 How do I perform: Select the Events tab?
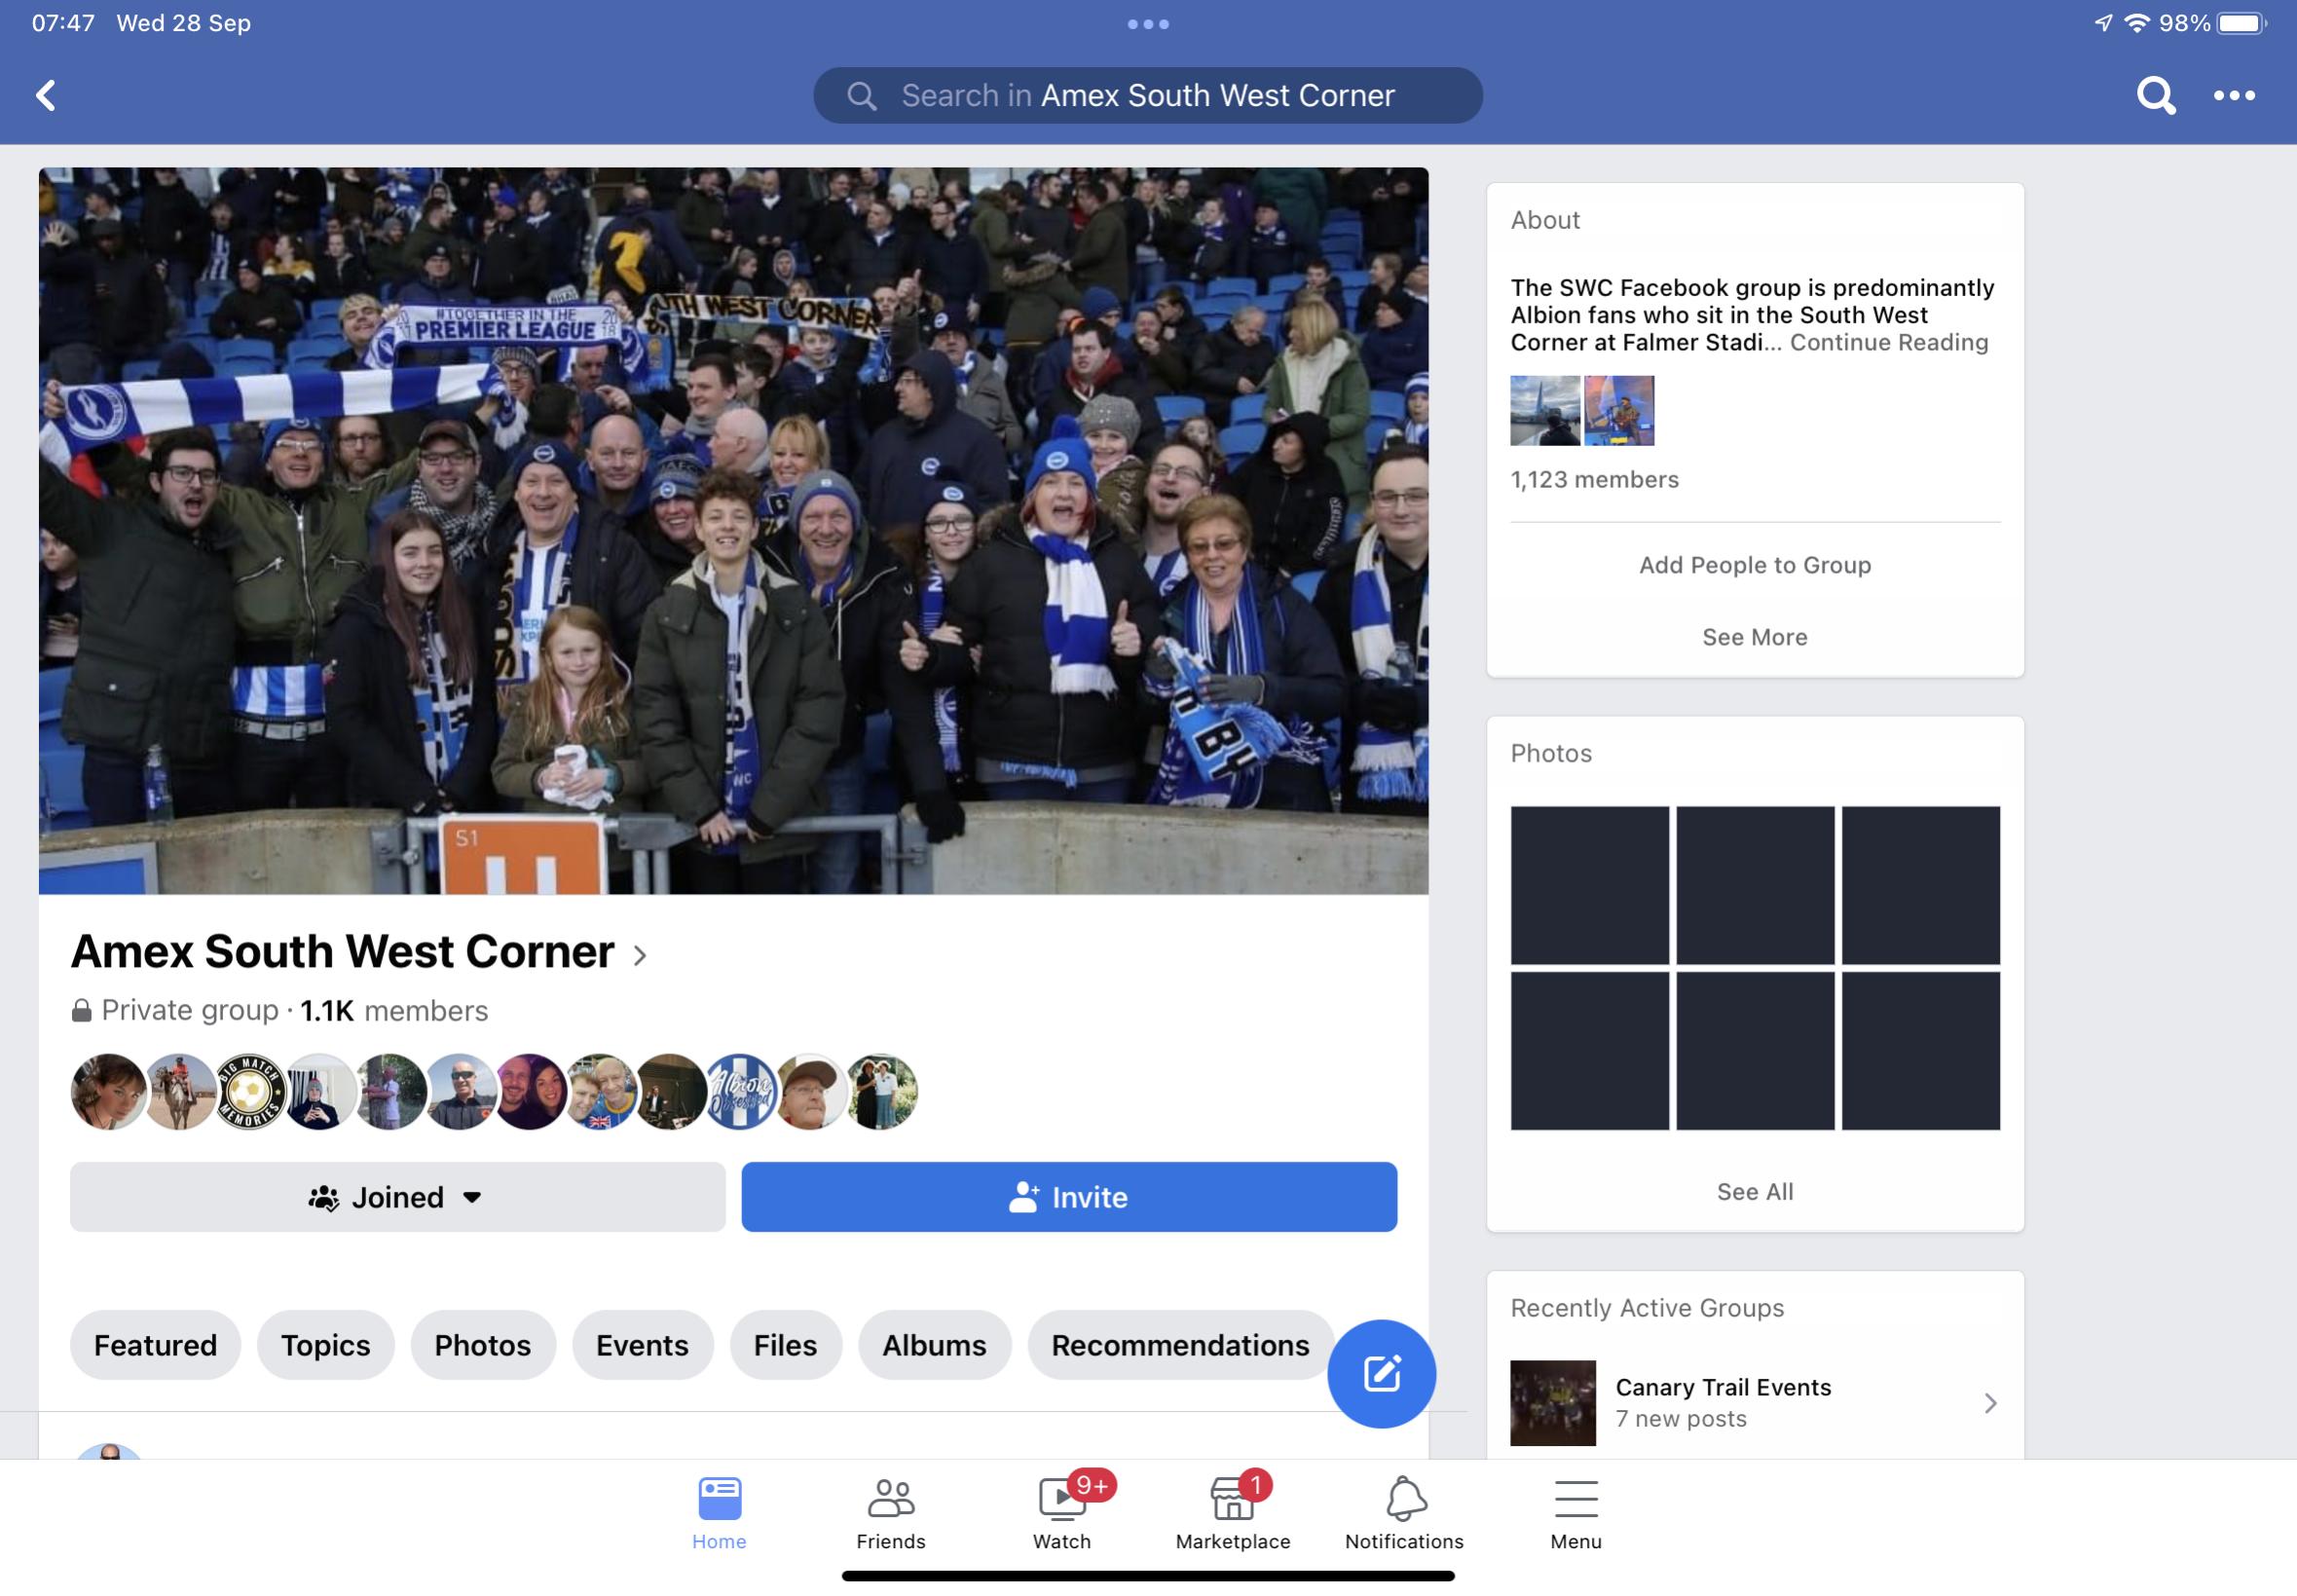(x=642, y=1345)
